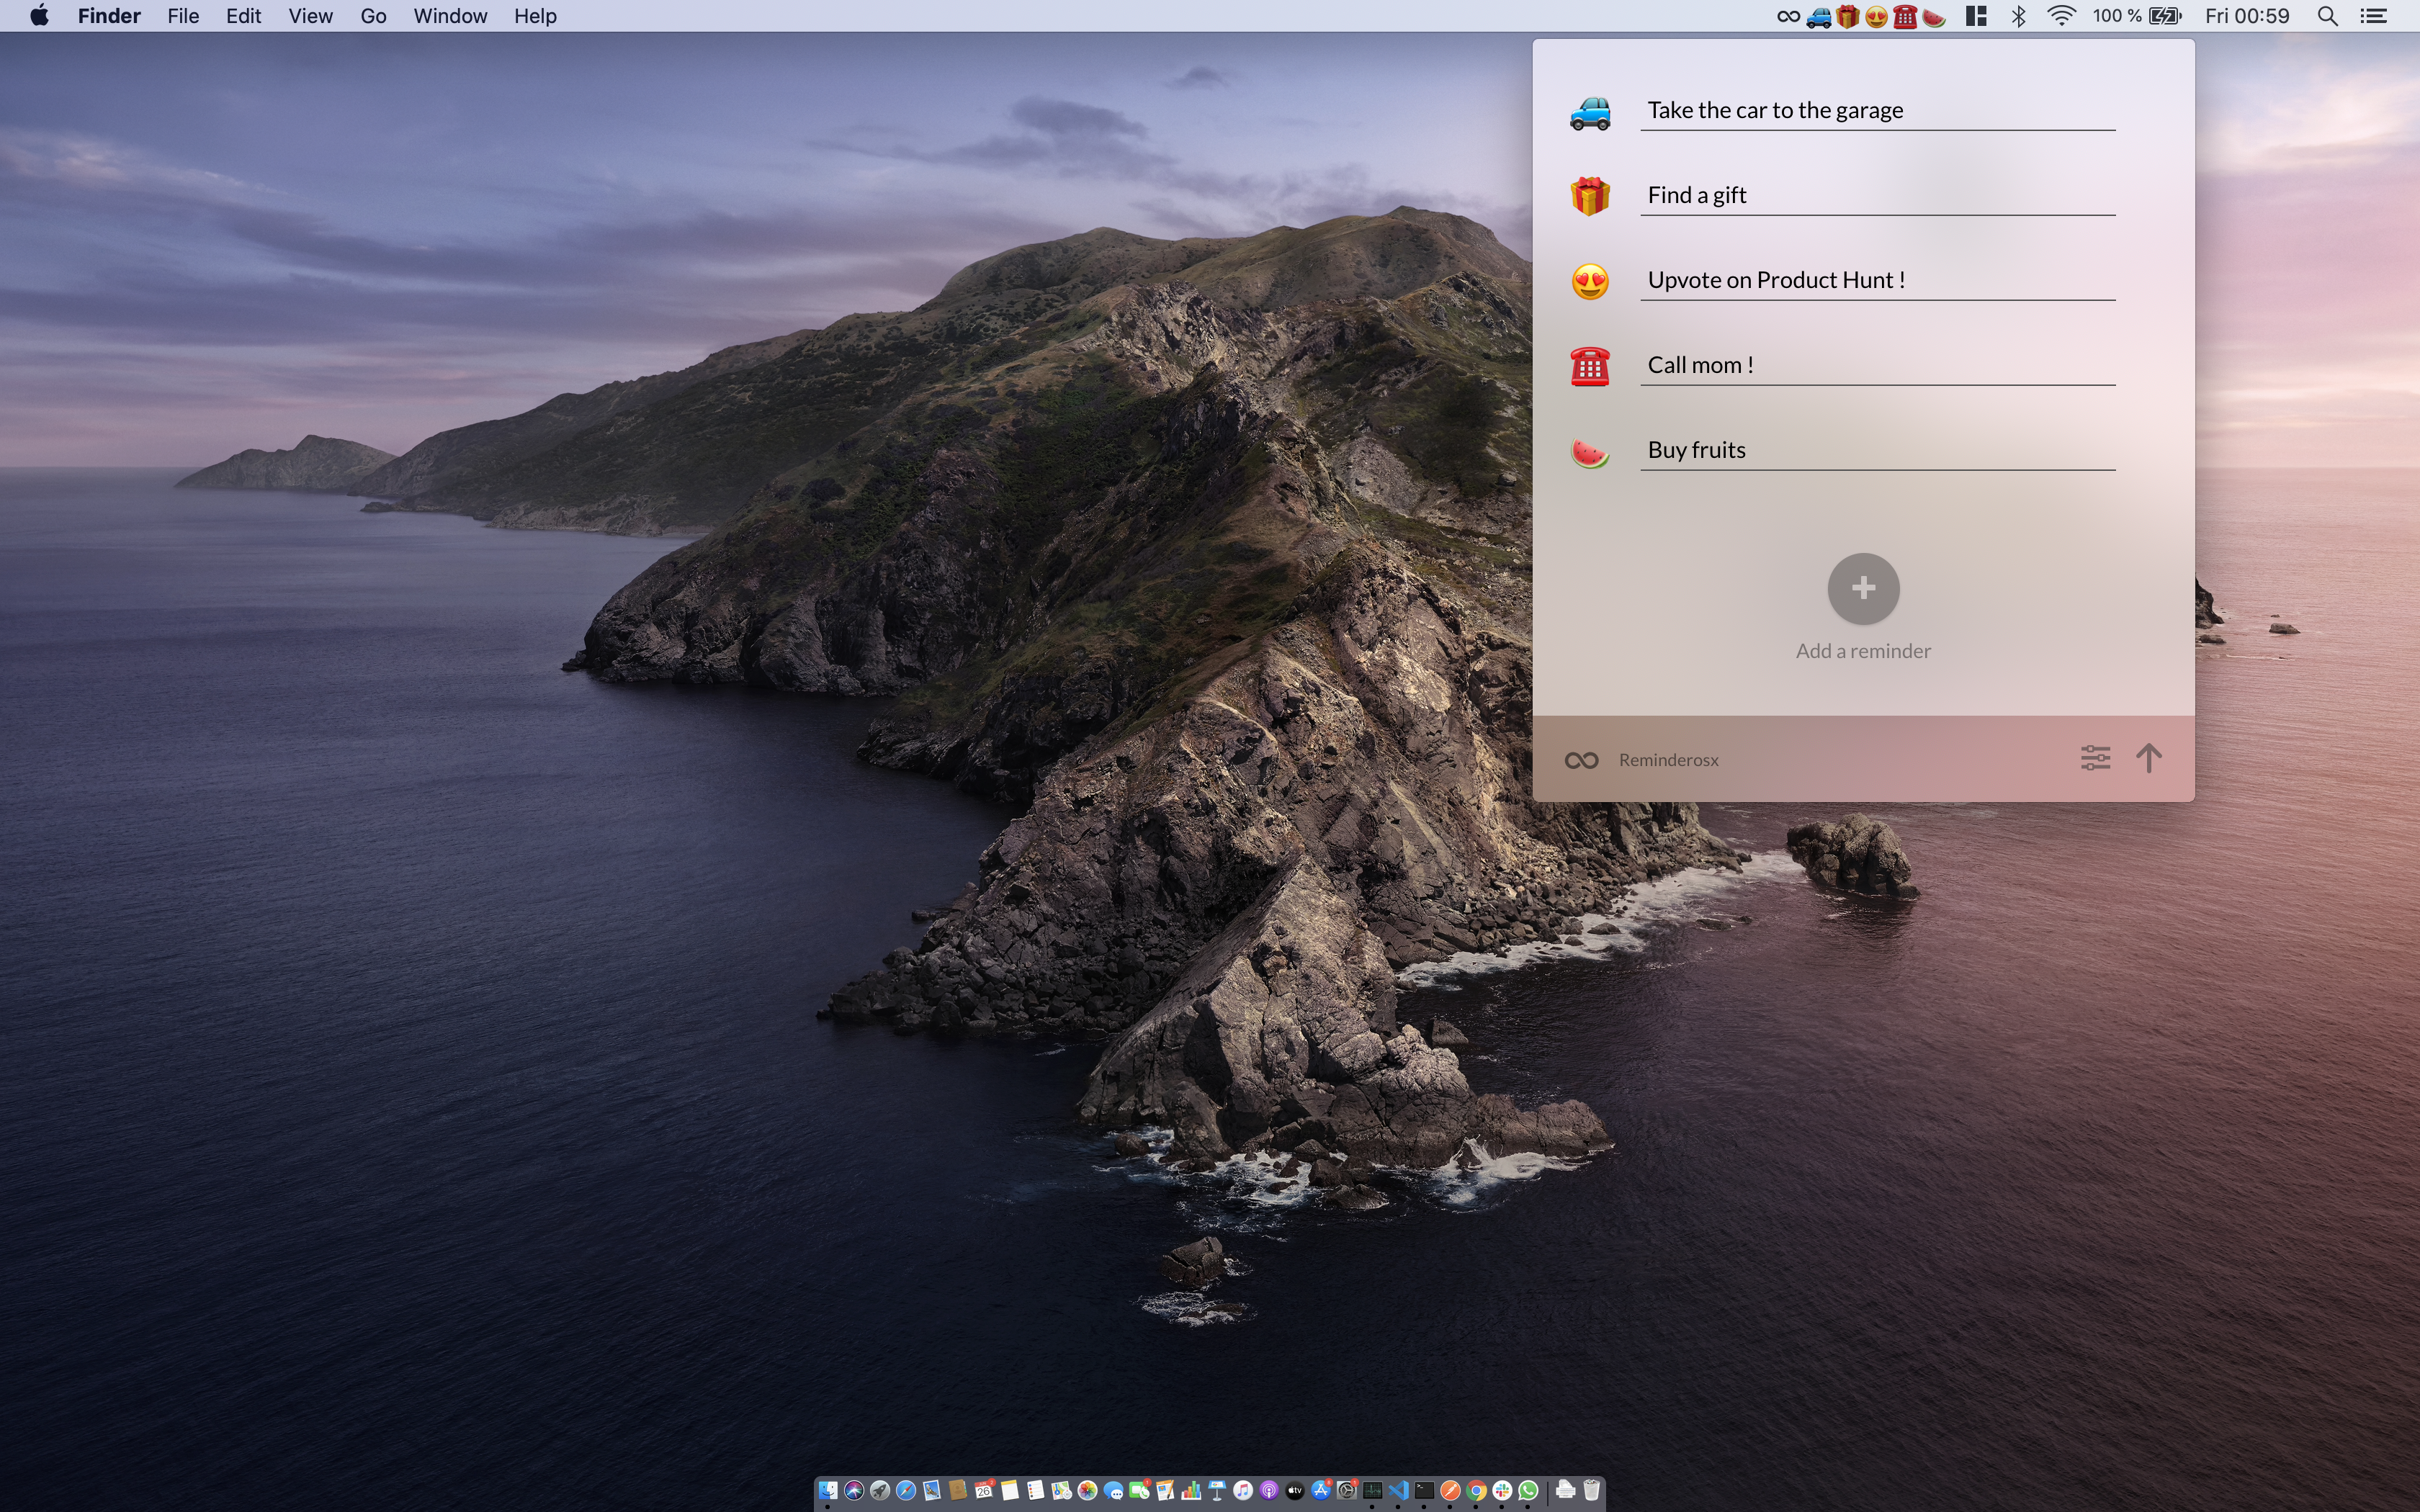This screenshot has height=1512, width=2420.
Task: Click the Reminderosx infinity logo in the footer
Action: coord(1580,759)
